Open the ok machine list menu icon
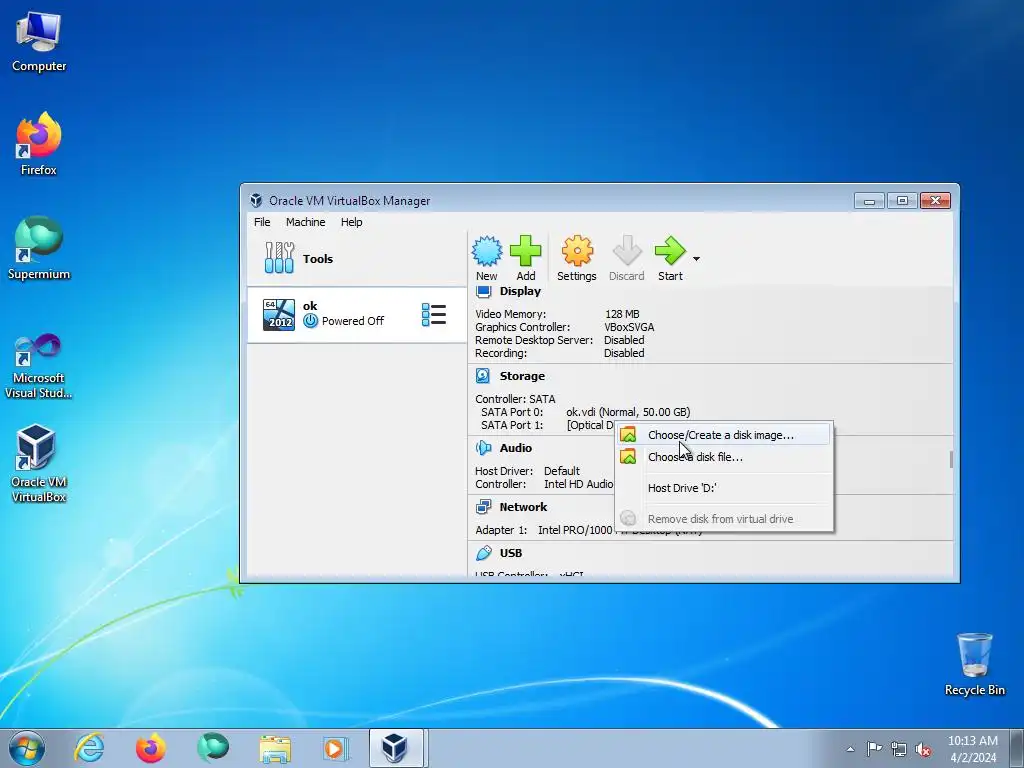Viewport: 1024px width, 768px height. [x=434, y=315]
